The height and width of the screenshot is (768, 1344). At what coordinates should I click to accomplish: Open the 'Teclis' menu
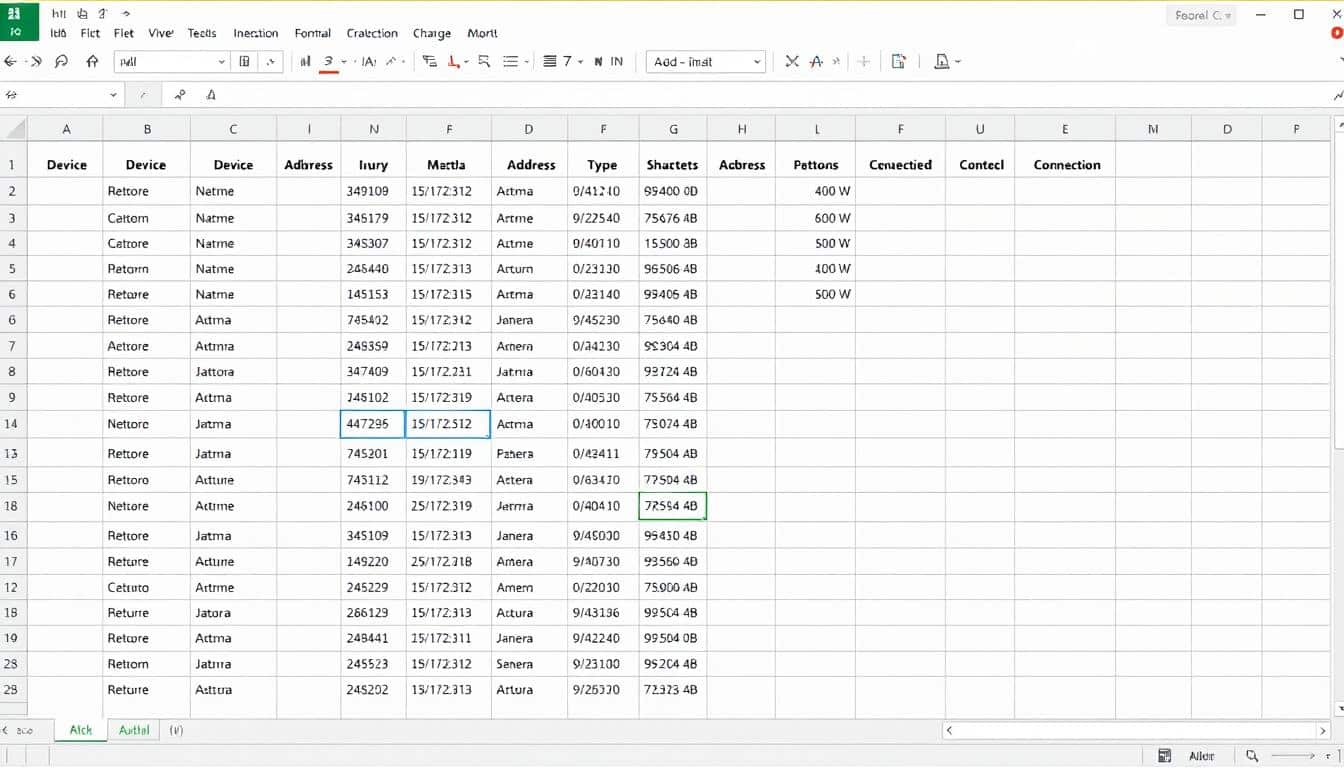click(202, 33)
